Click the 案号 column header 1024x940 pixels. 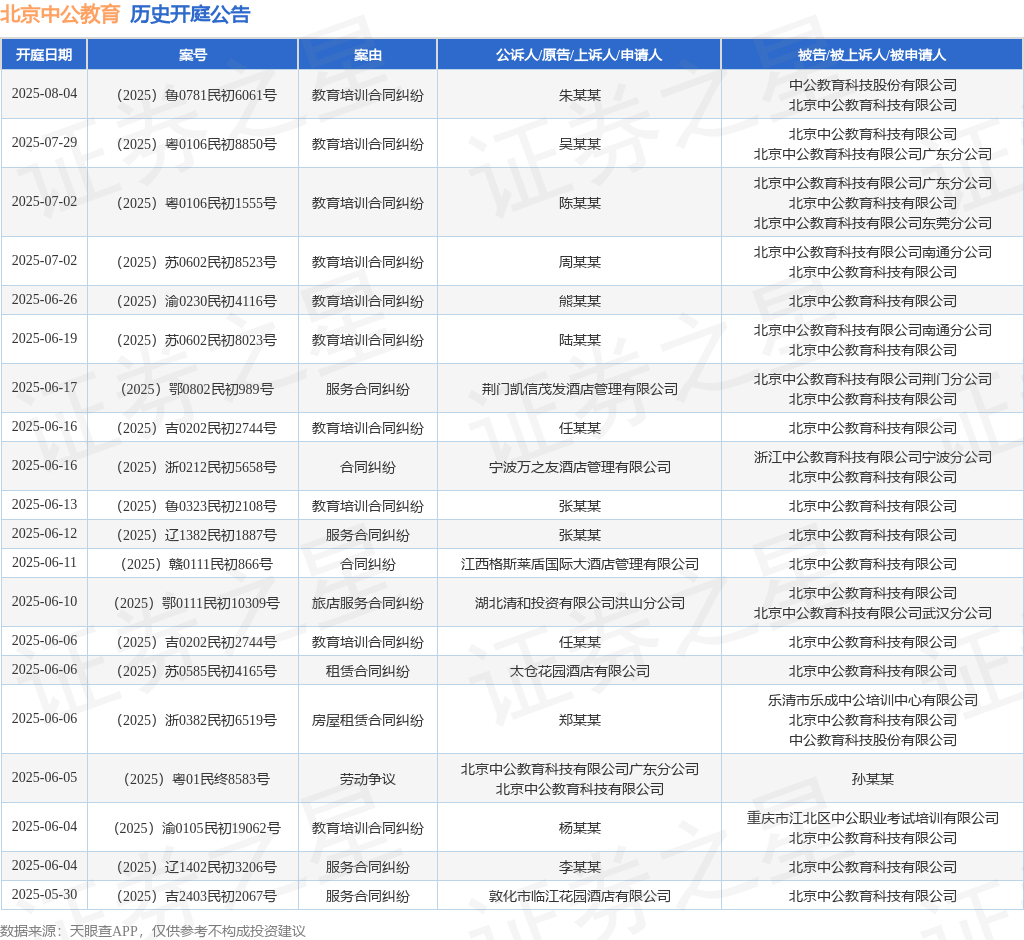(x=193, y=55)
